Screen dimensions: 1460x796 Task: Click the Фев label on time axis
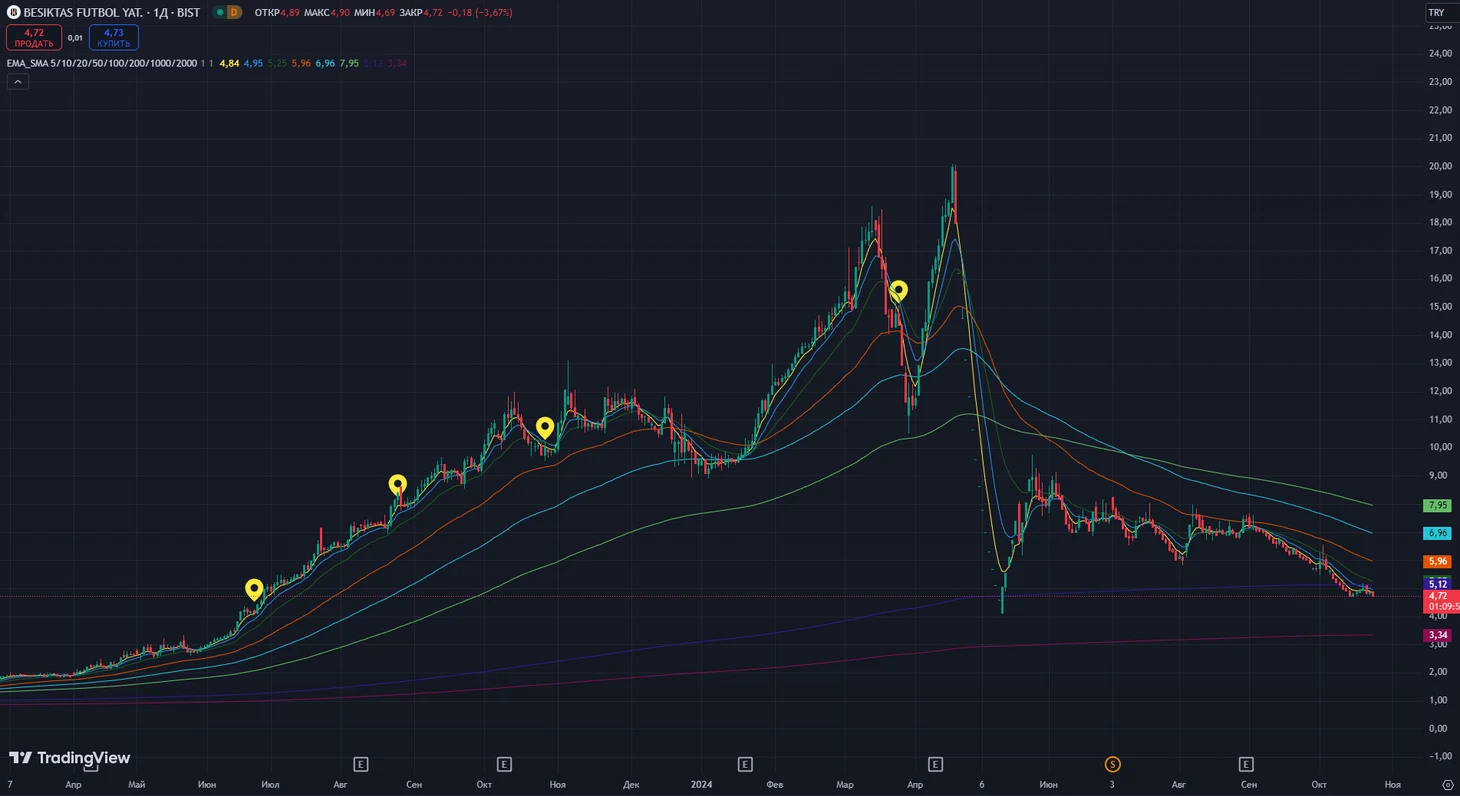tap(777, 785)
